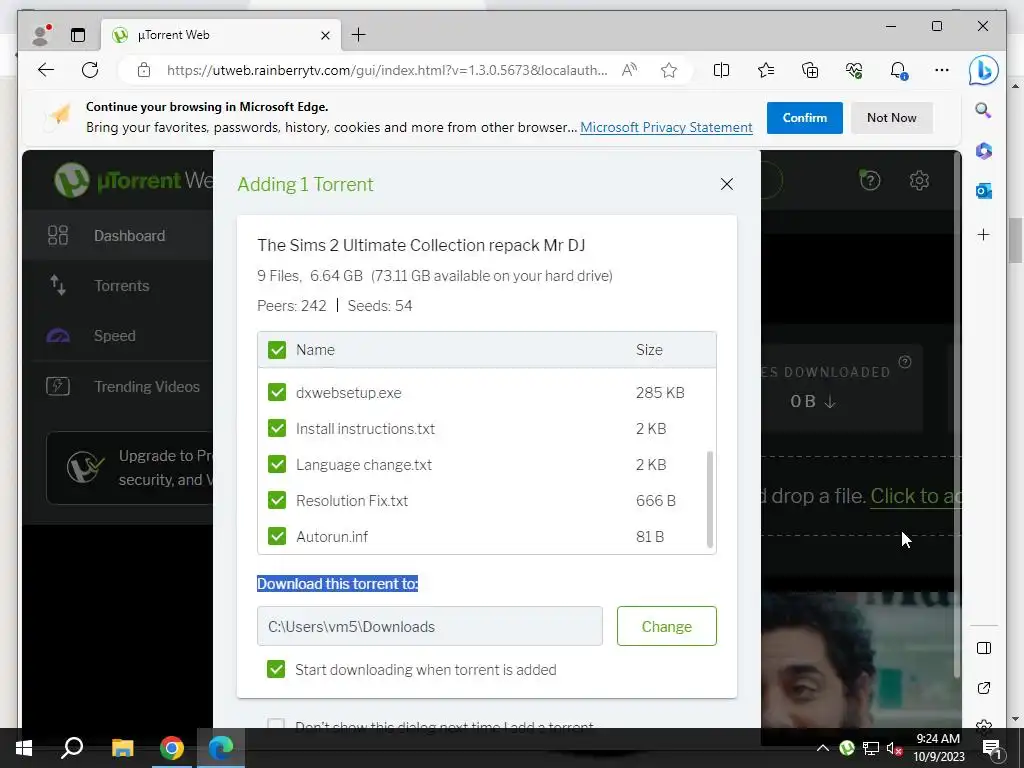
Task: Uncheck Autorun.inf file
Action: [277, 536]
